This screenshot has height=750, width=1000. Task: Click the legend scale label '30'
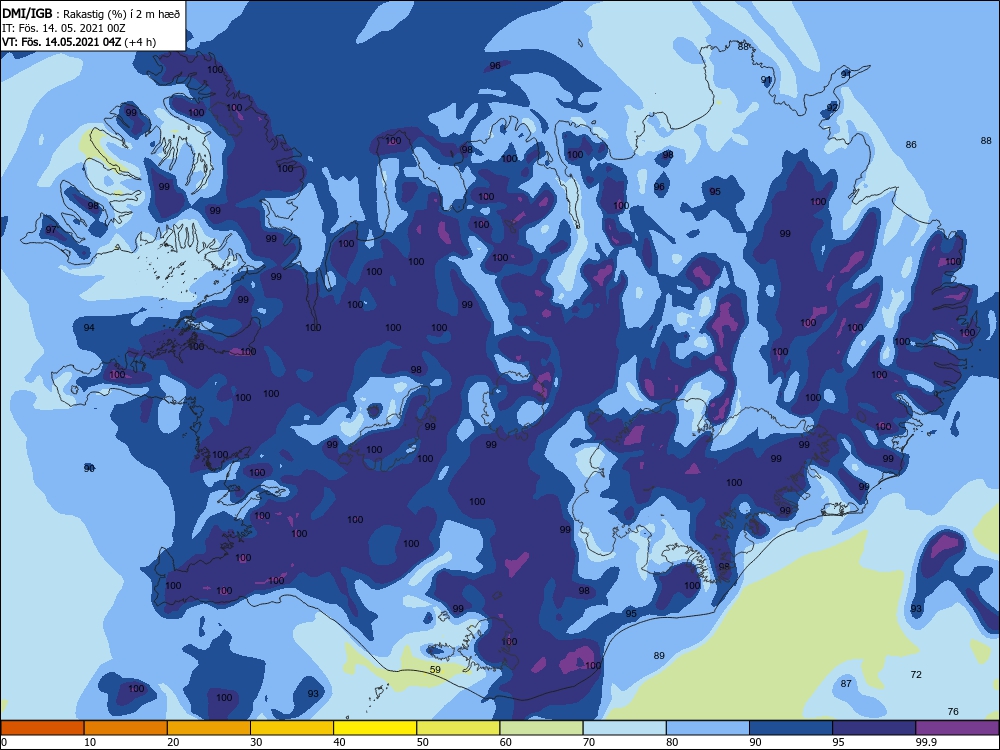[256, 742]
